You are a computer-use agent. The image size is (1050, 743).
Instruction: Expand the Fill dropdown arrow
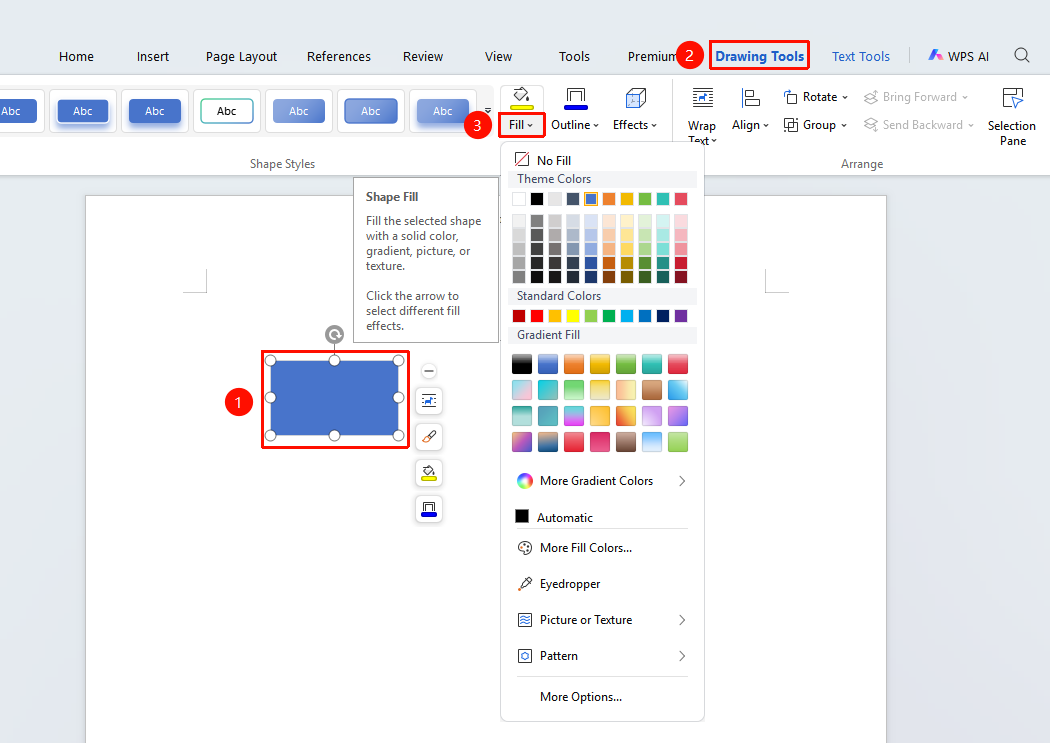click(x=530, y=125)
